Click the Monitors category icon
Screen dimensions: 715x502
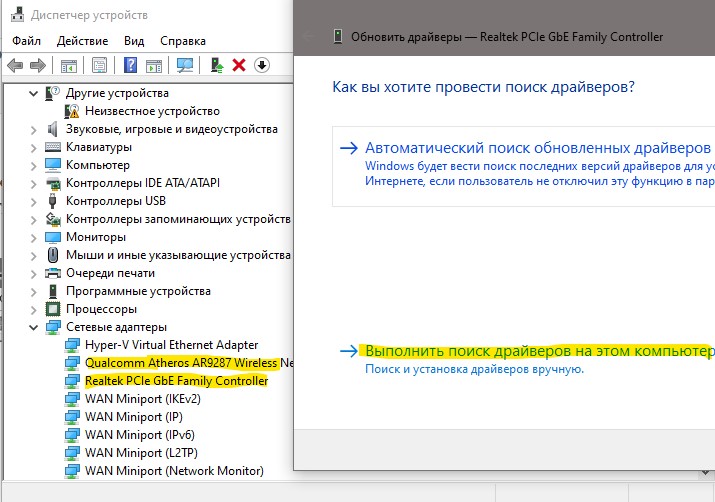pos(53,237)
